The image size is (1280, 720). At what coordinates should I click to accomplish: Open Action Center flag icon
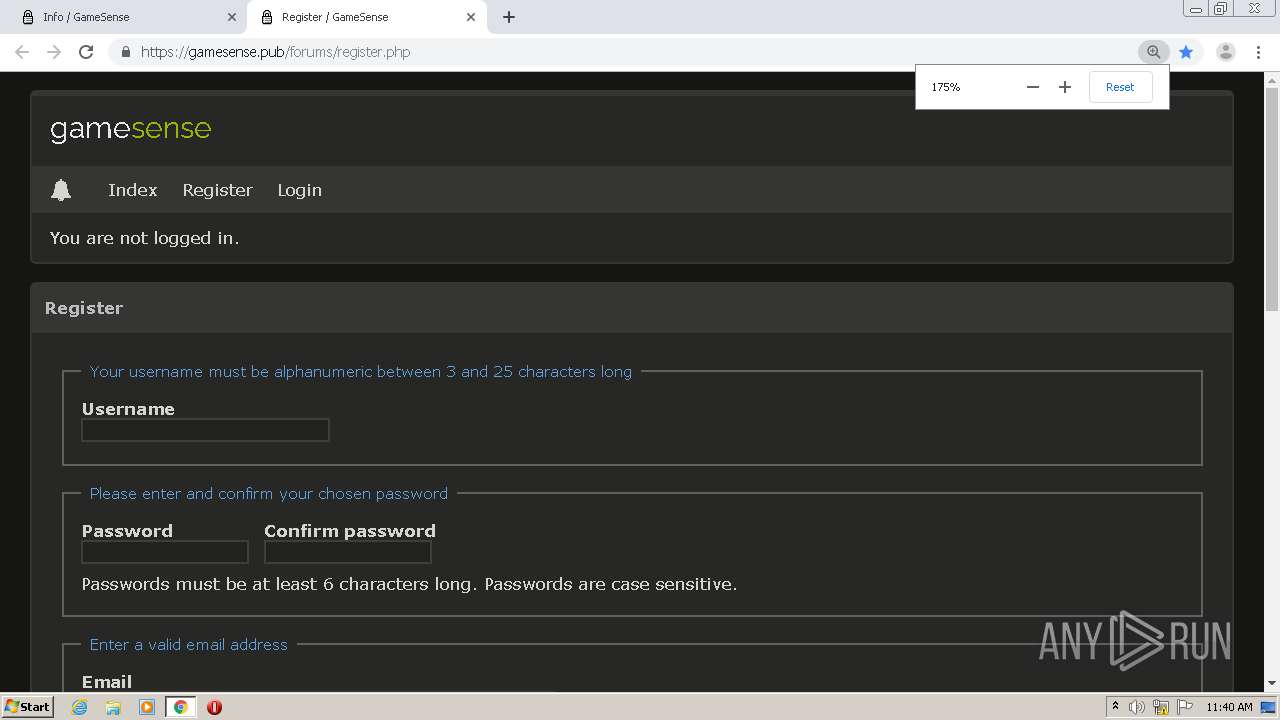[1185, 707]
